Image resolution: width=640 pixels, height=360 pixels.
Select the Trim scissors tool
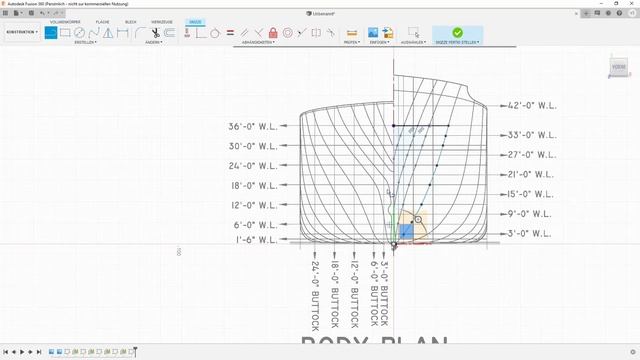pyautogui.click(x=156, y=33)
